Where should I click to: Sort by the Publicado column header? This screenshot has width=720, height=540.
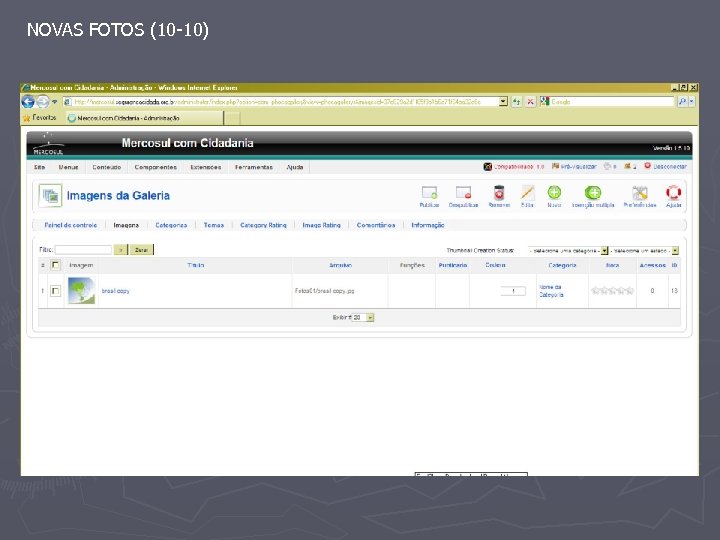[452, 265]
